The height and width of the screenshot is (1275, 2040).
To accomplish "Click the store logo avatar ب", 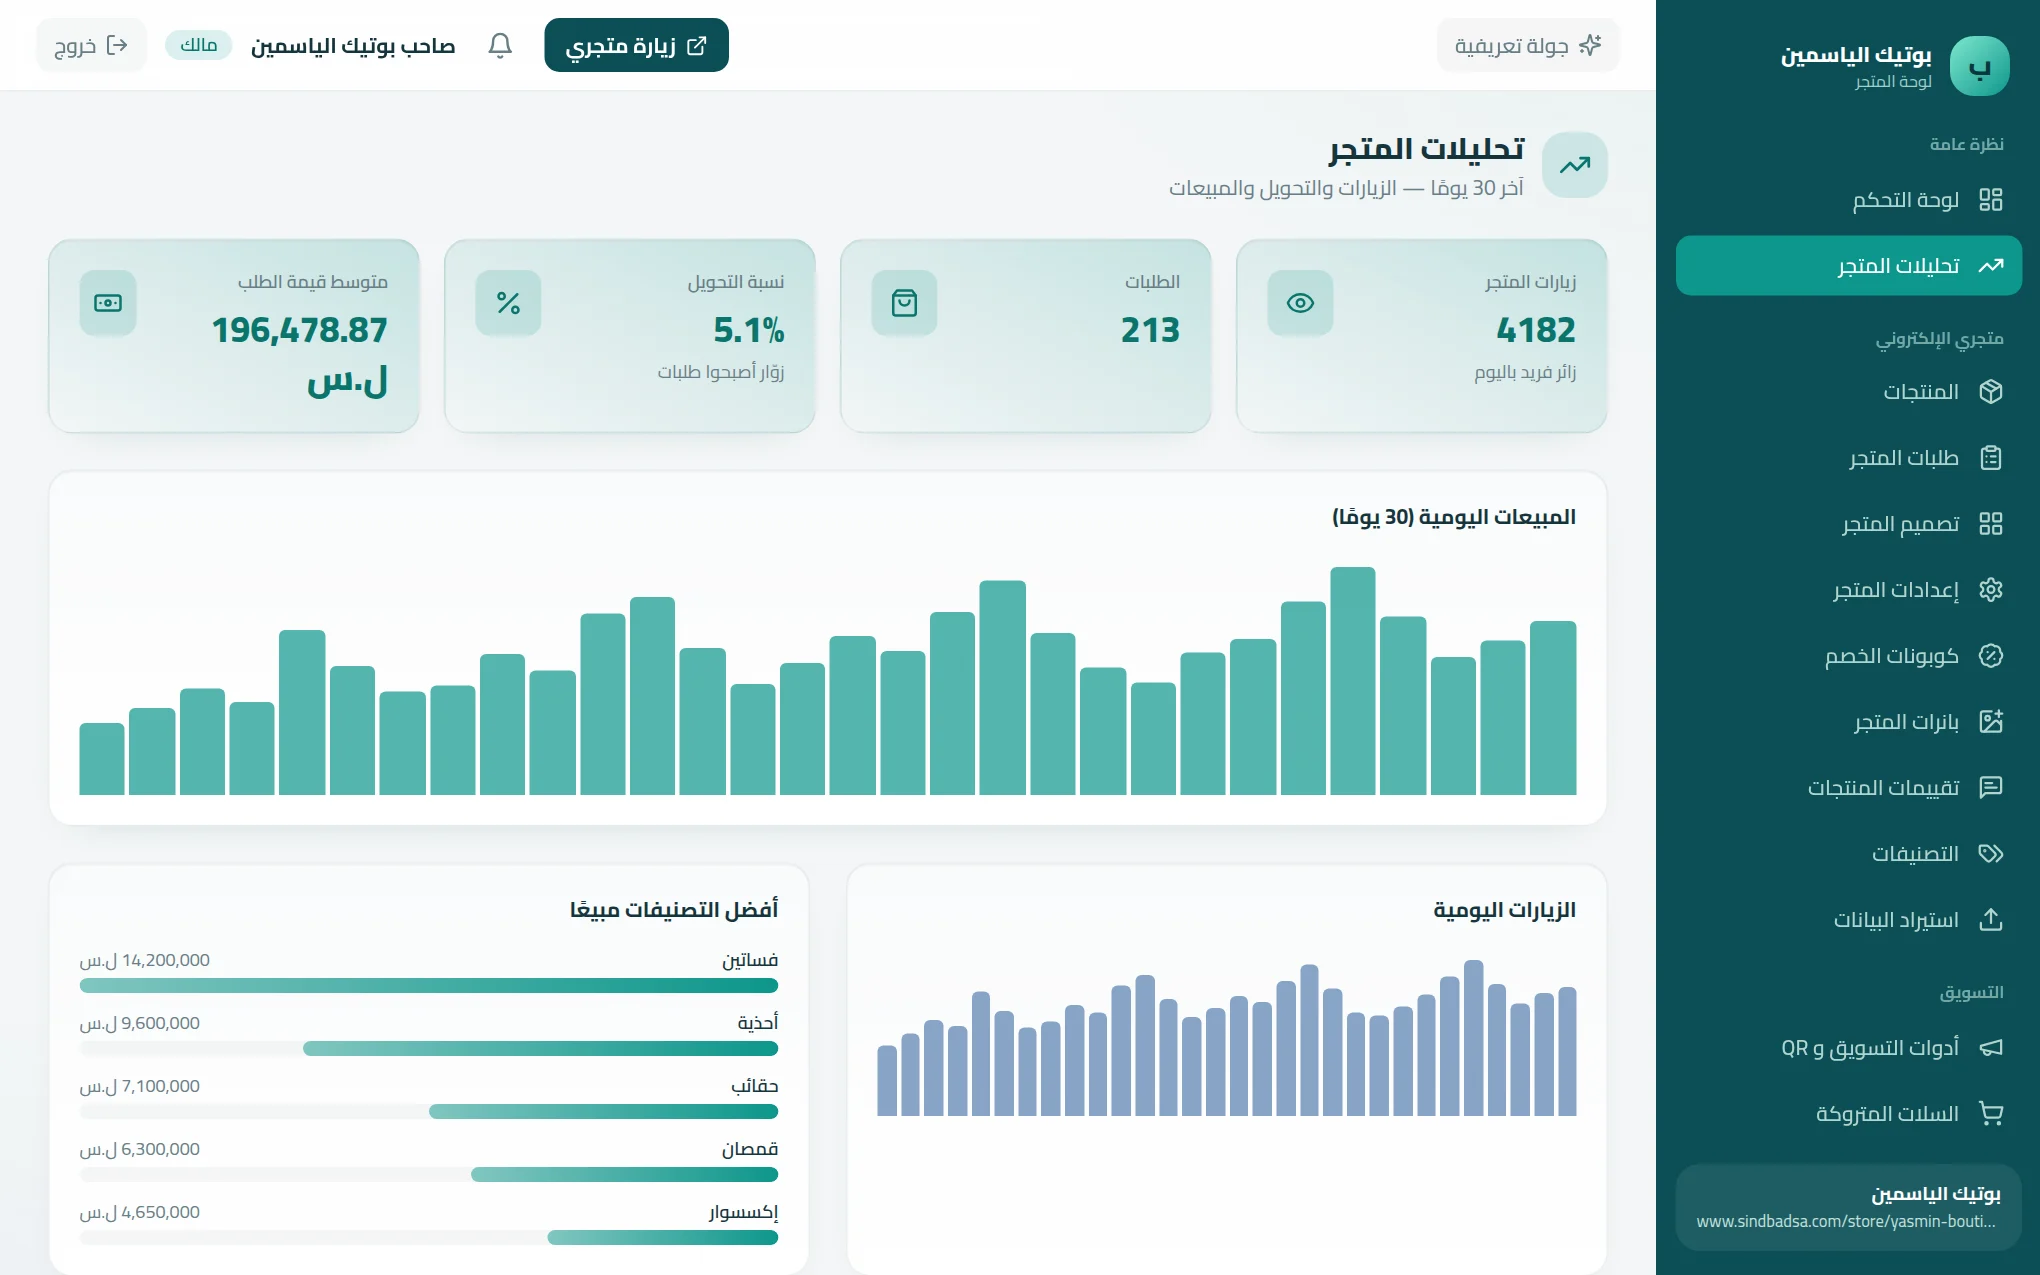I will (x=1980, y=66).
